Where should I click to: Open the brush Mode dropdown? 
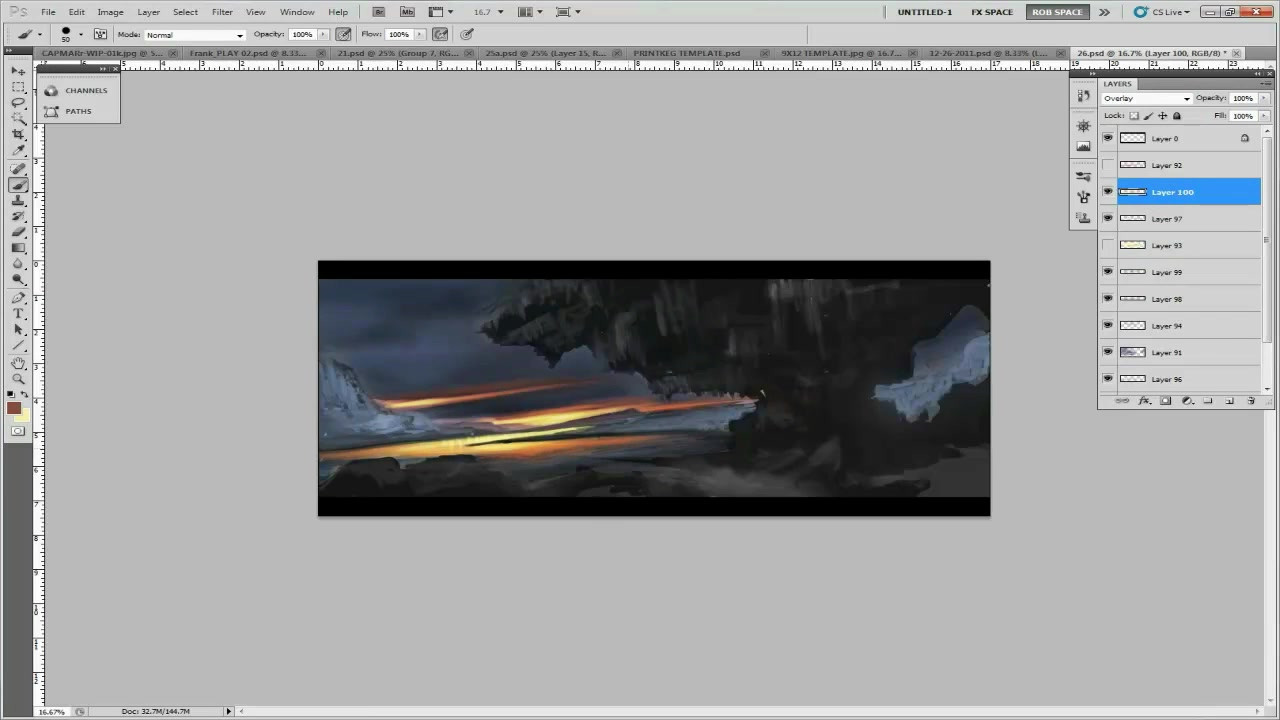194,35
